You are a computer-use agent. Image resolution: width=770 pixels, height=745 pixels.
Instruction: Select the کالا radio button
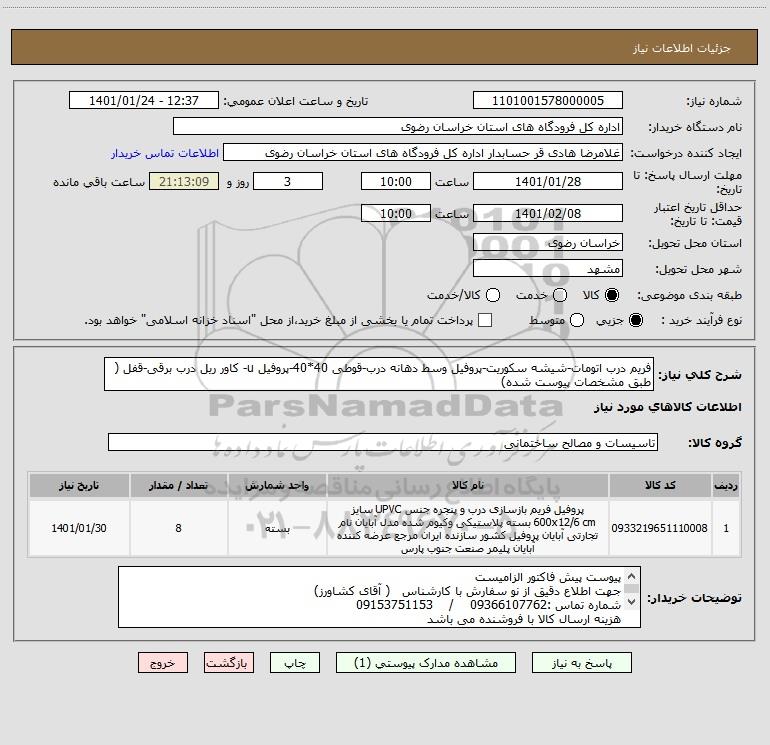click(612, 295)
